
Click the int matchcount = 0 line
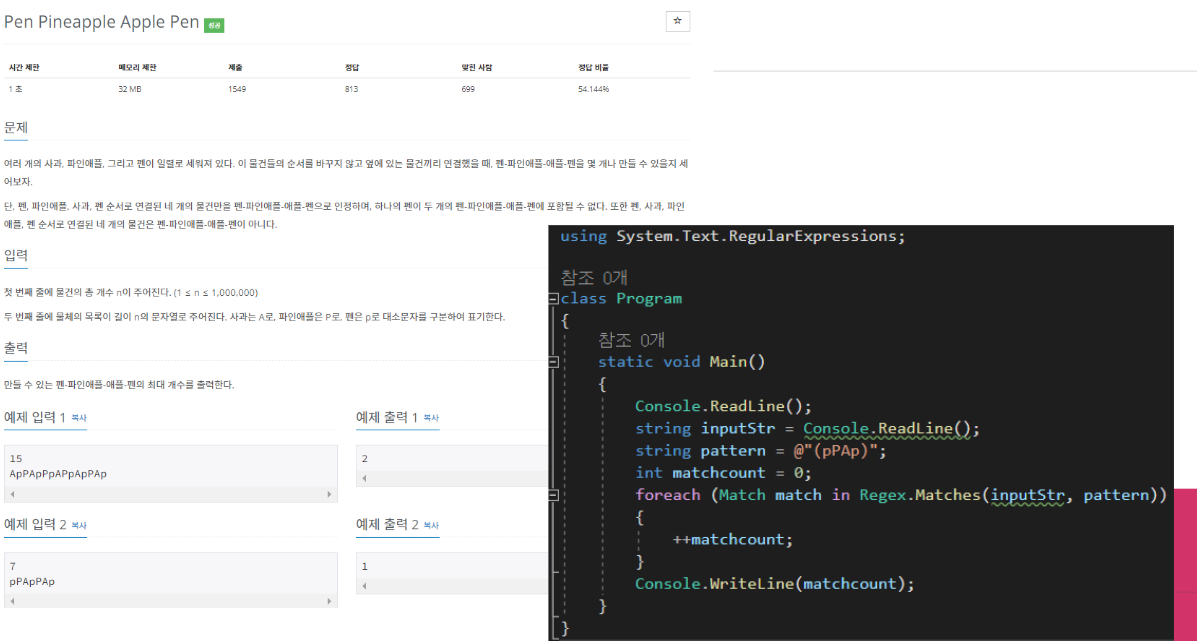pyautogui.click(x=724, y=472)
